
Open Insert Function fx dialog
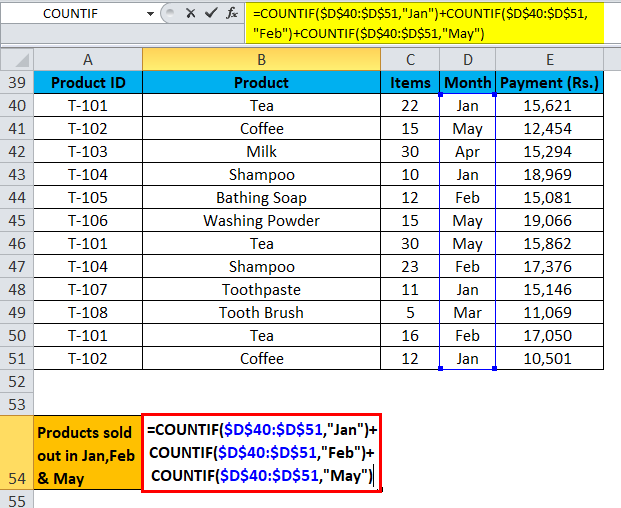(232, 13)
